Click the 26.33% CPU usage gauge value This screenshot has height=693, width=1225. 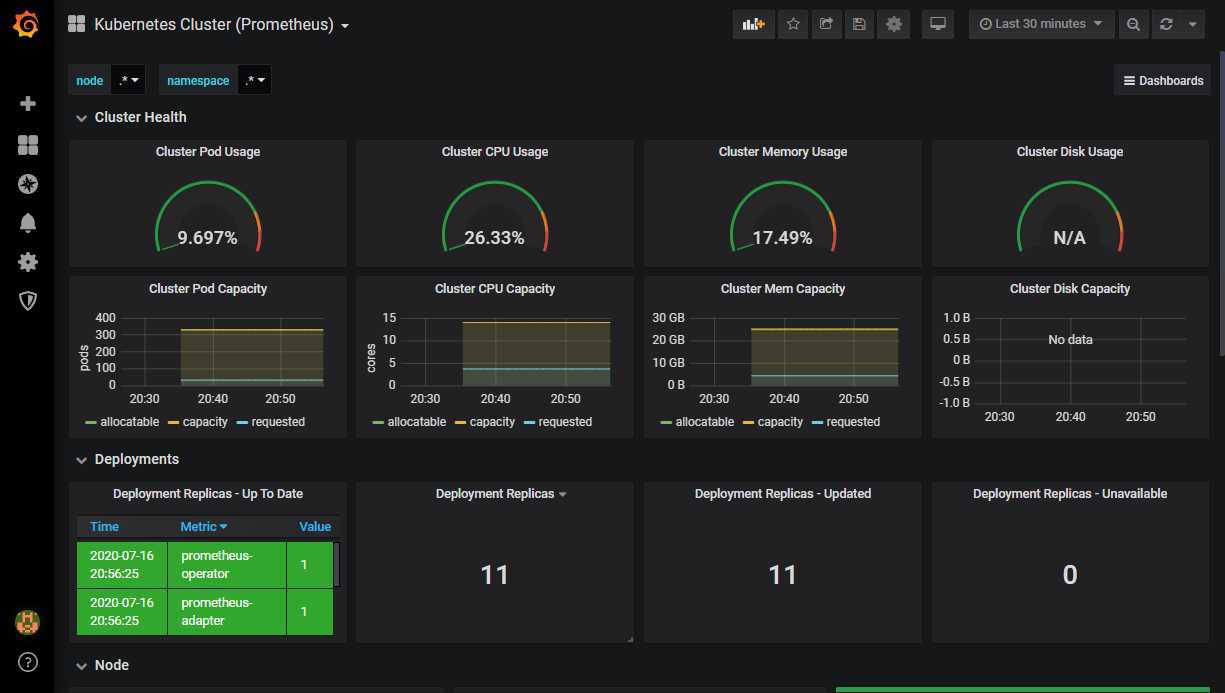tap(495, 238)
